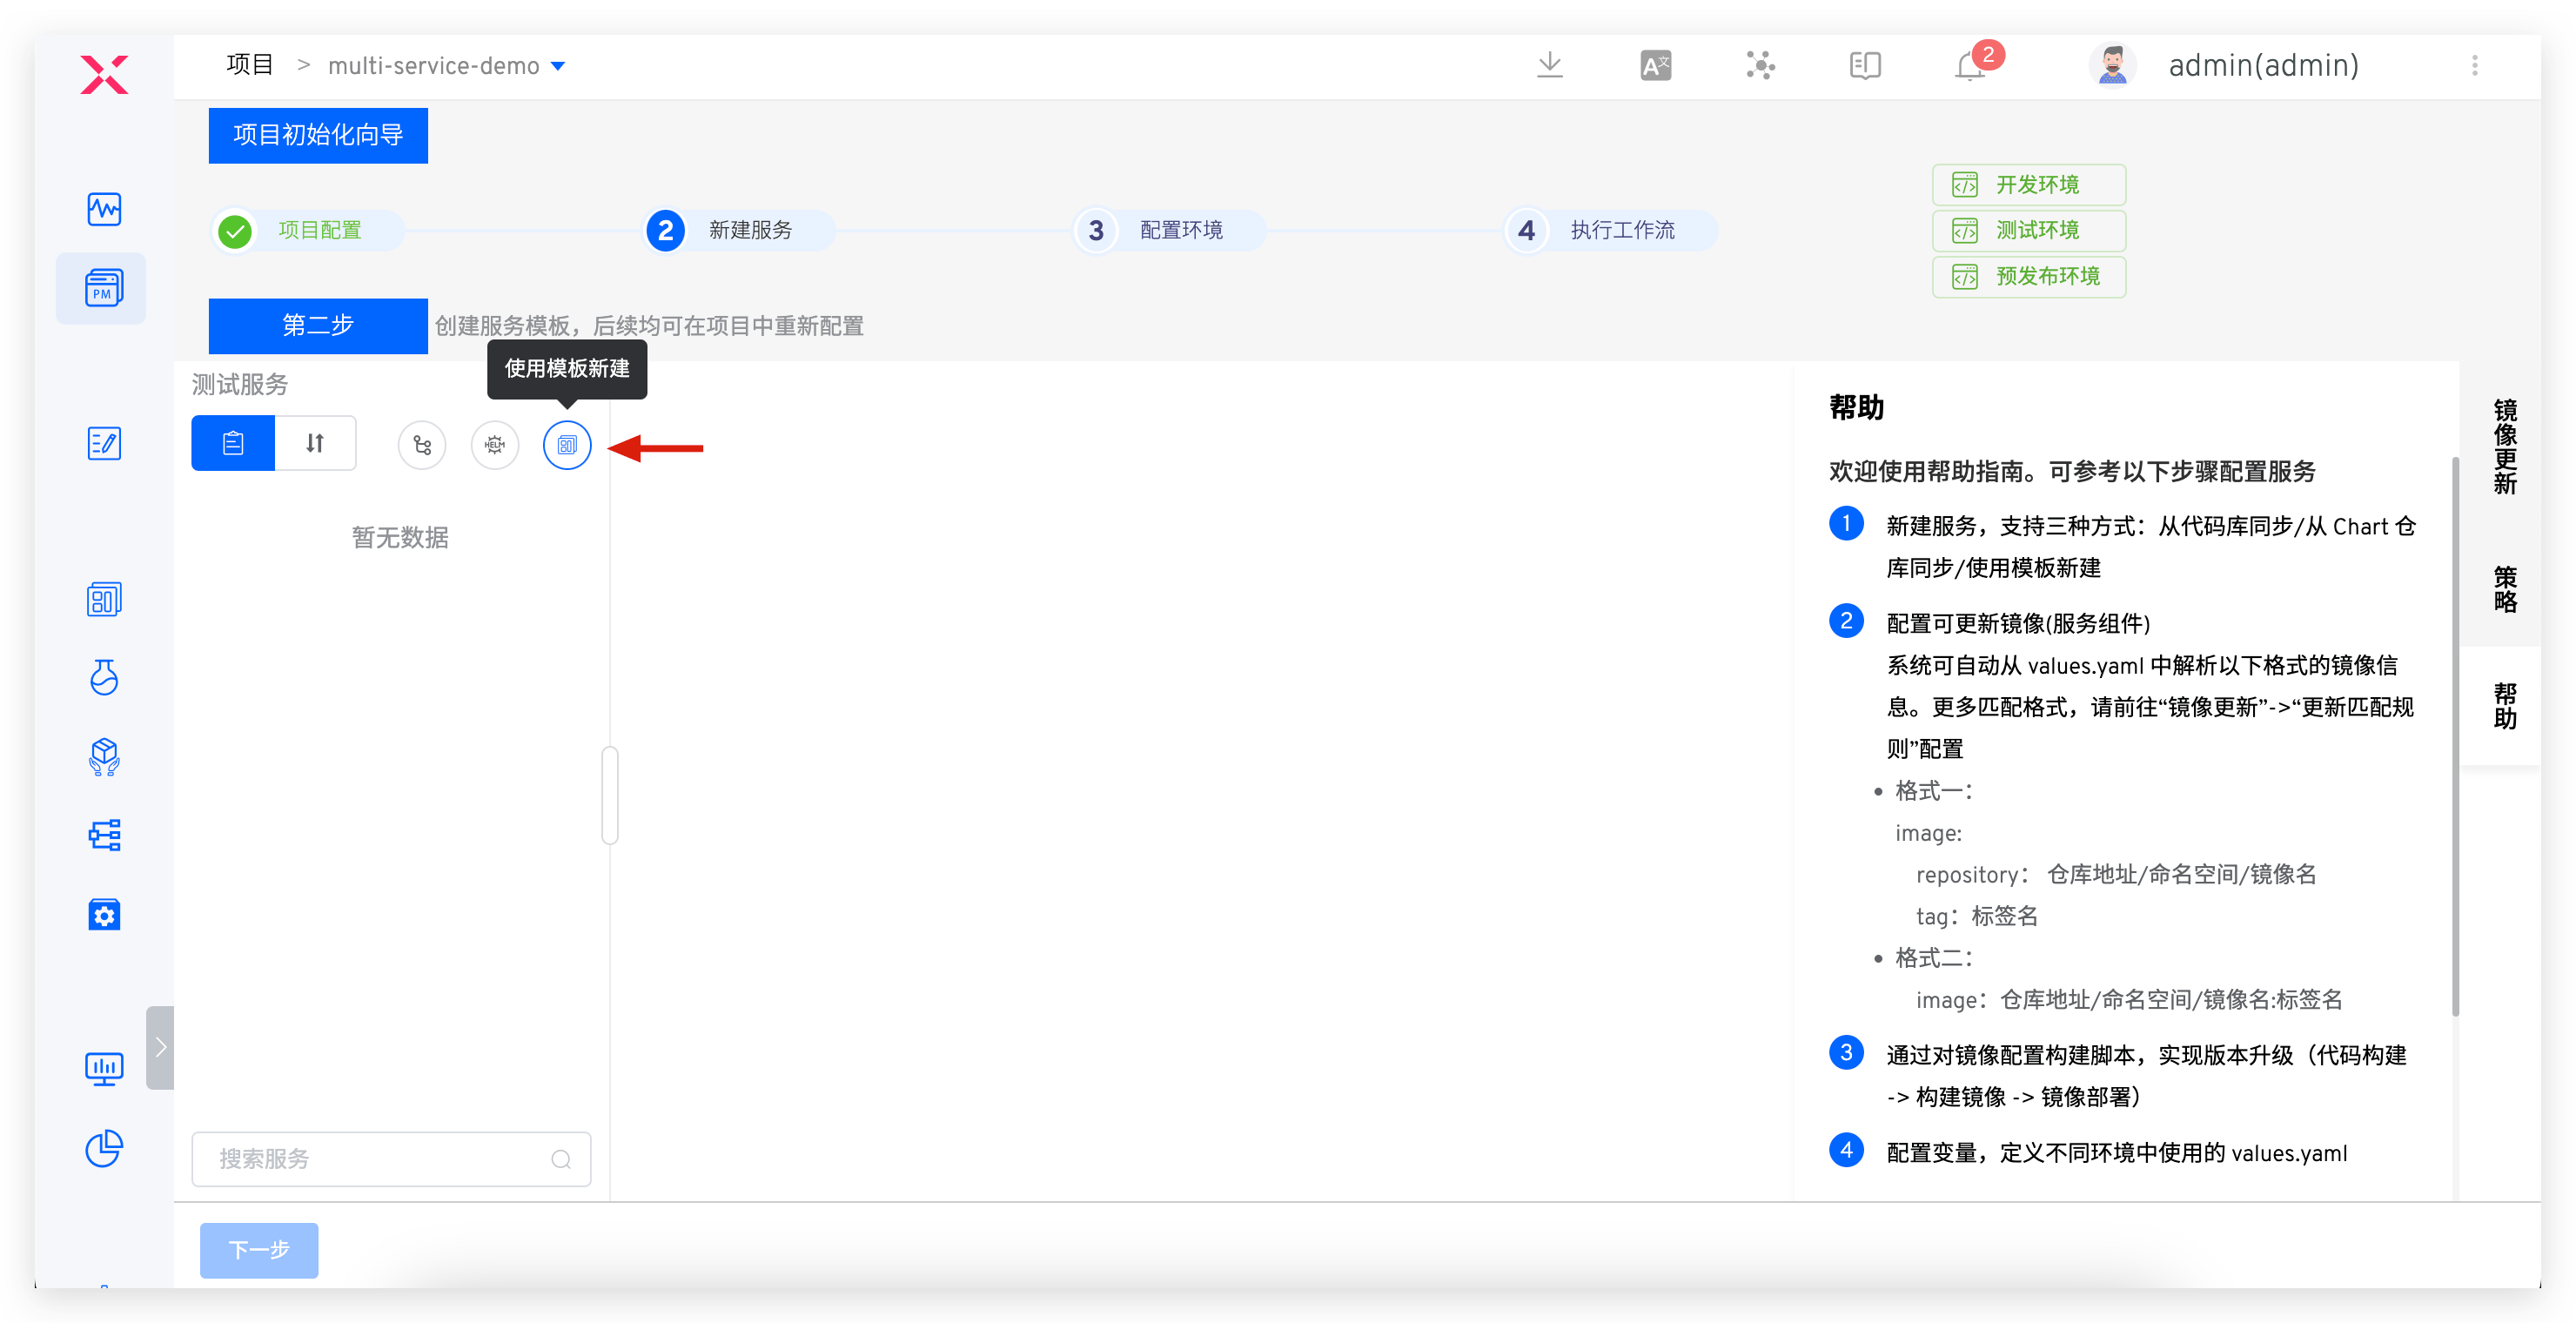This screenshot has height=1323, width=2576.
Task: Open the notification bell icon
Action: click(1969, 66)
